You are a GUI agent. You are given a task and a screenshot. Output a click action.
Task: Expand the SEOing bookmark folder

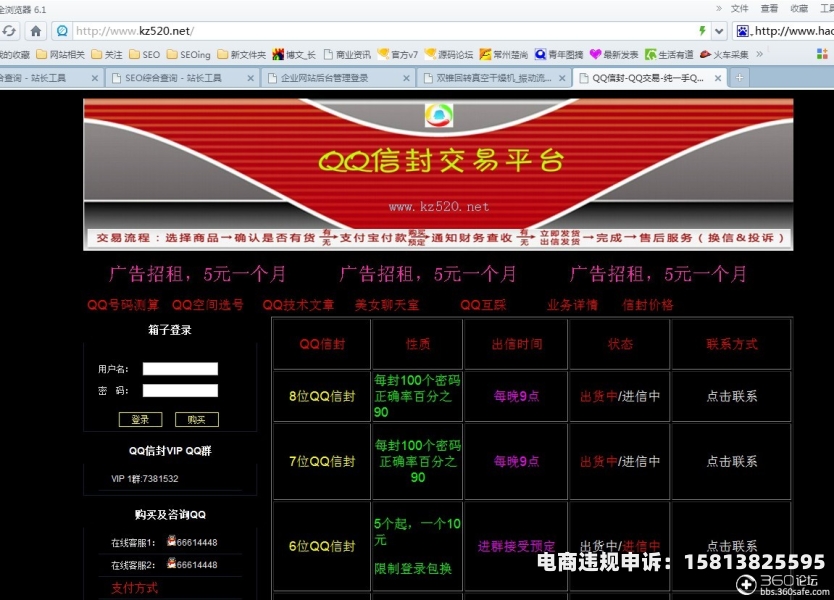(x=189, y=55)
